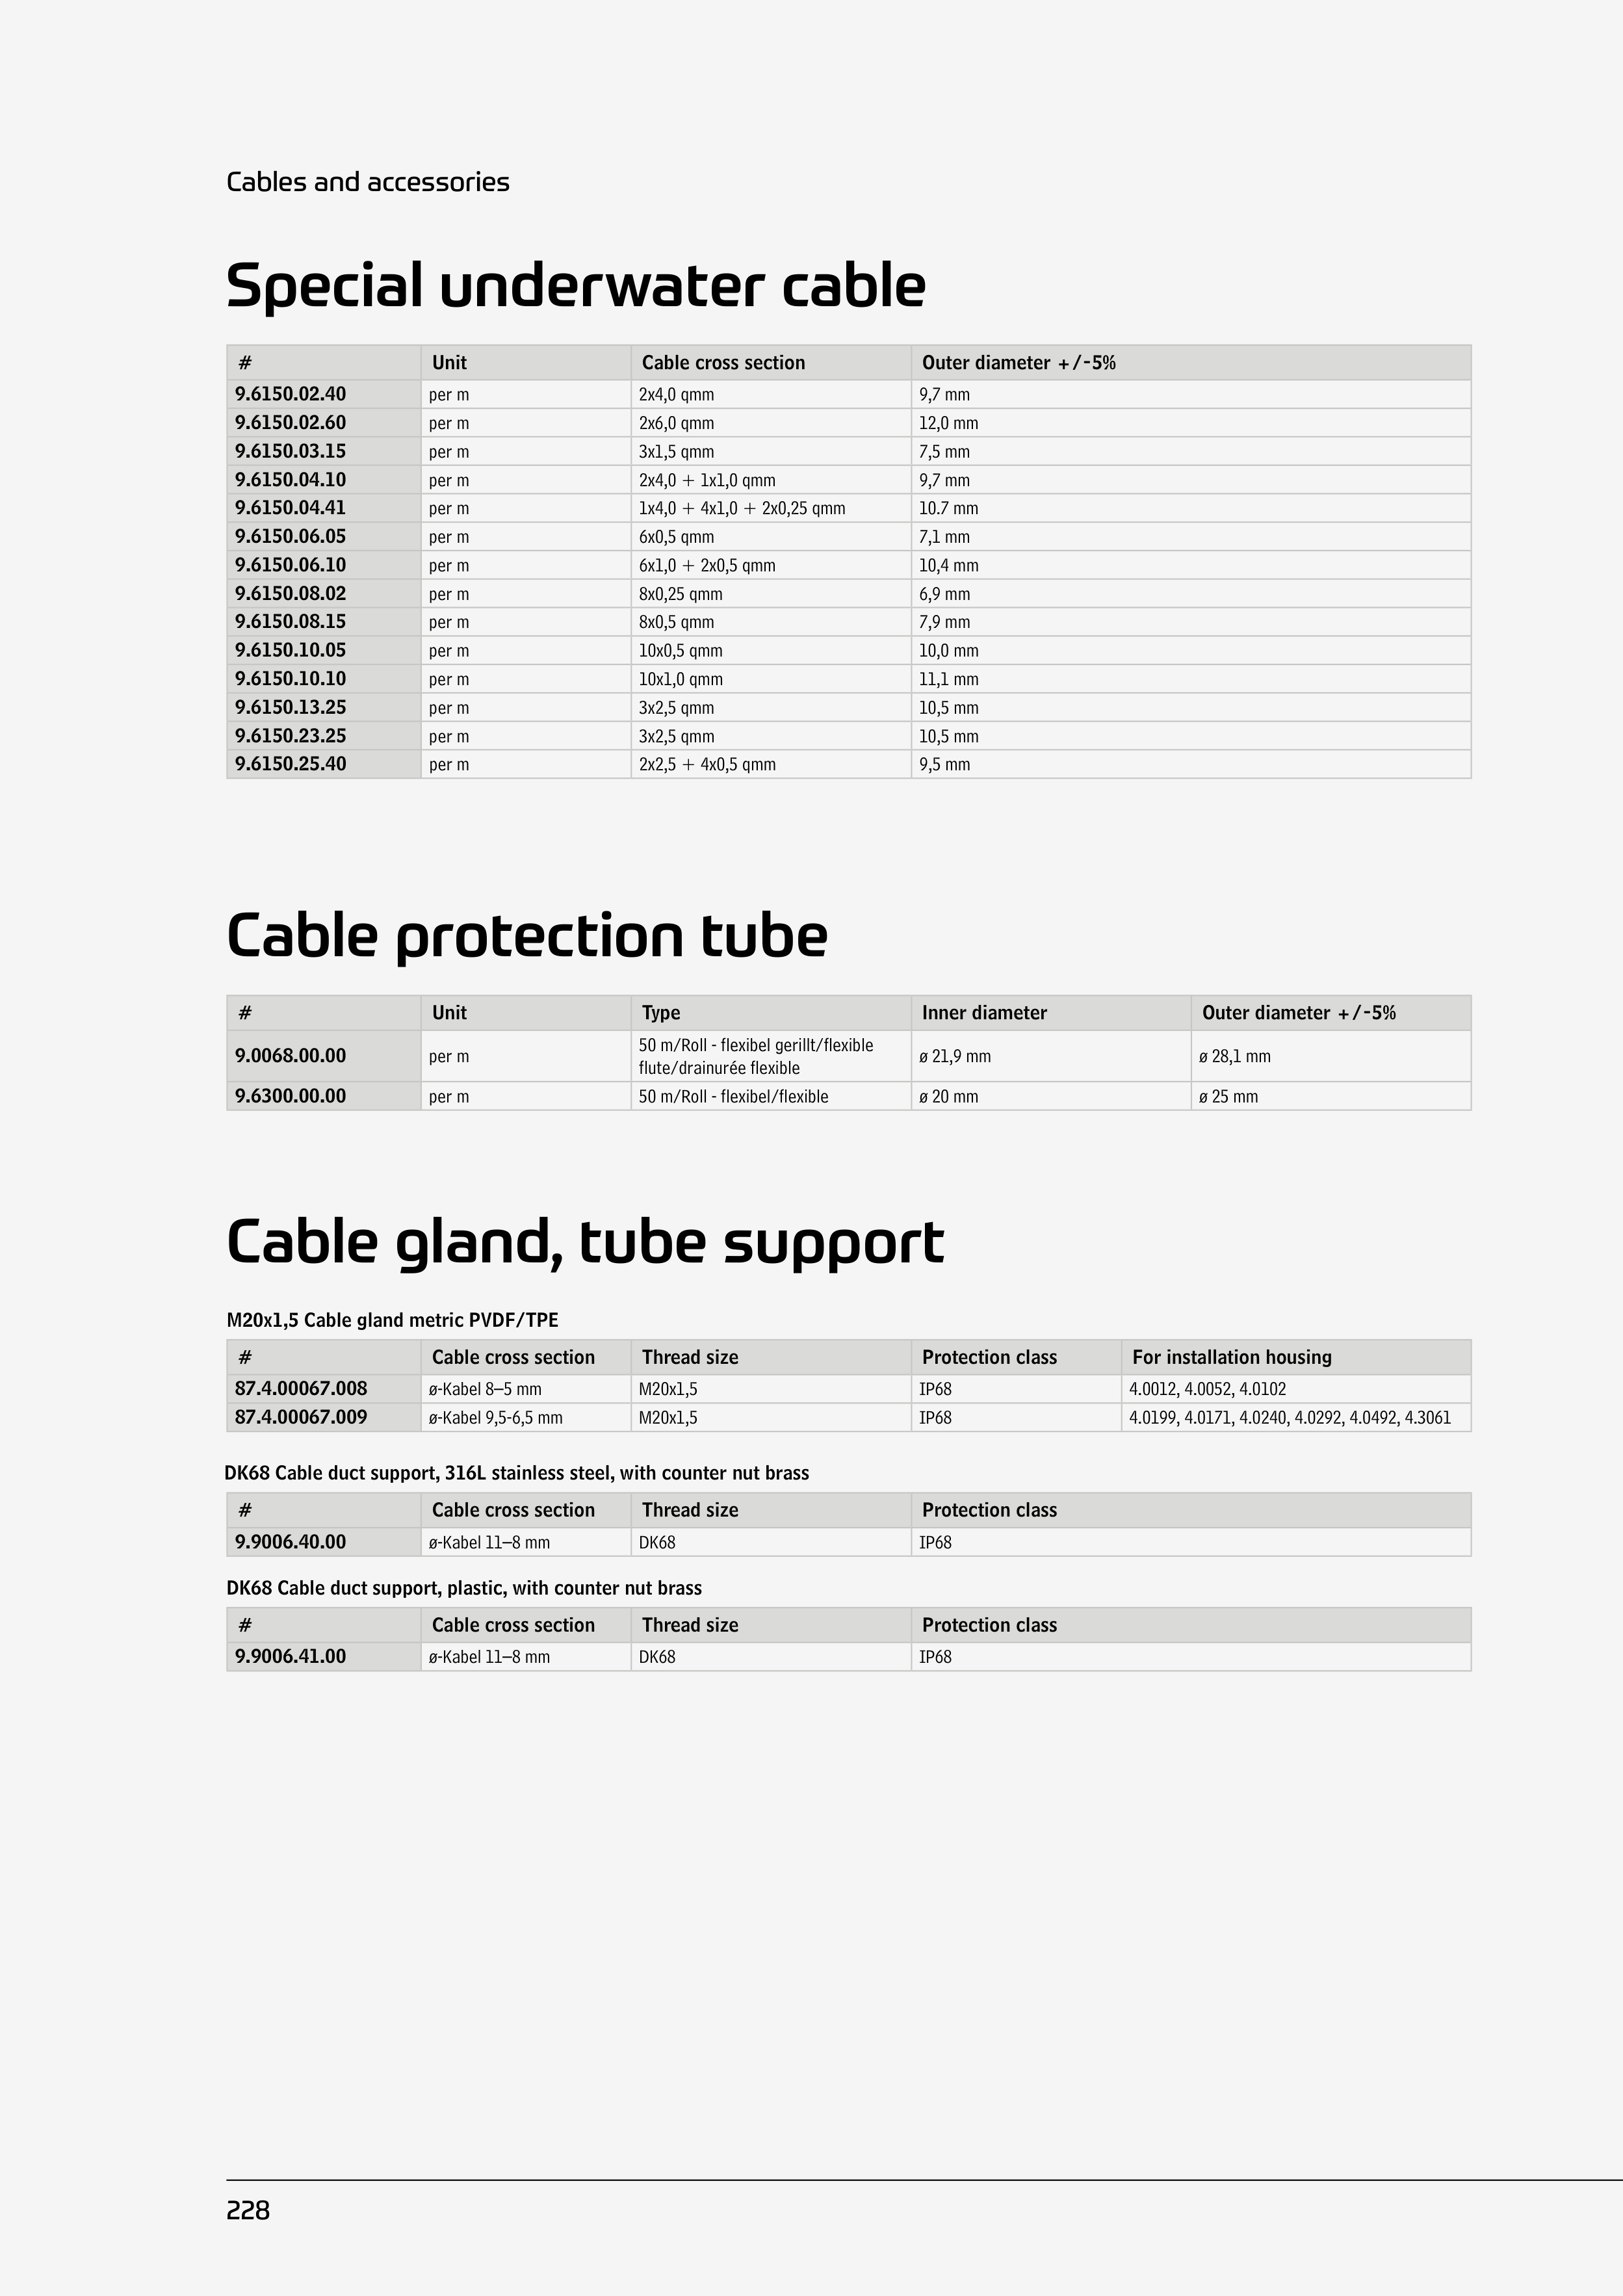1623x2296 pixels.
Task: Select part number 9.9006.41.00
Action: tap(290, 1656)
